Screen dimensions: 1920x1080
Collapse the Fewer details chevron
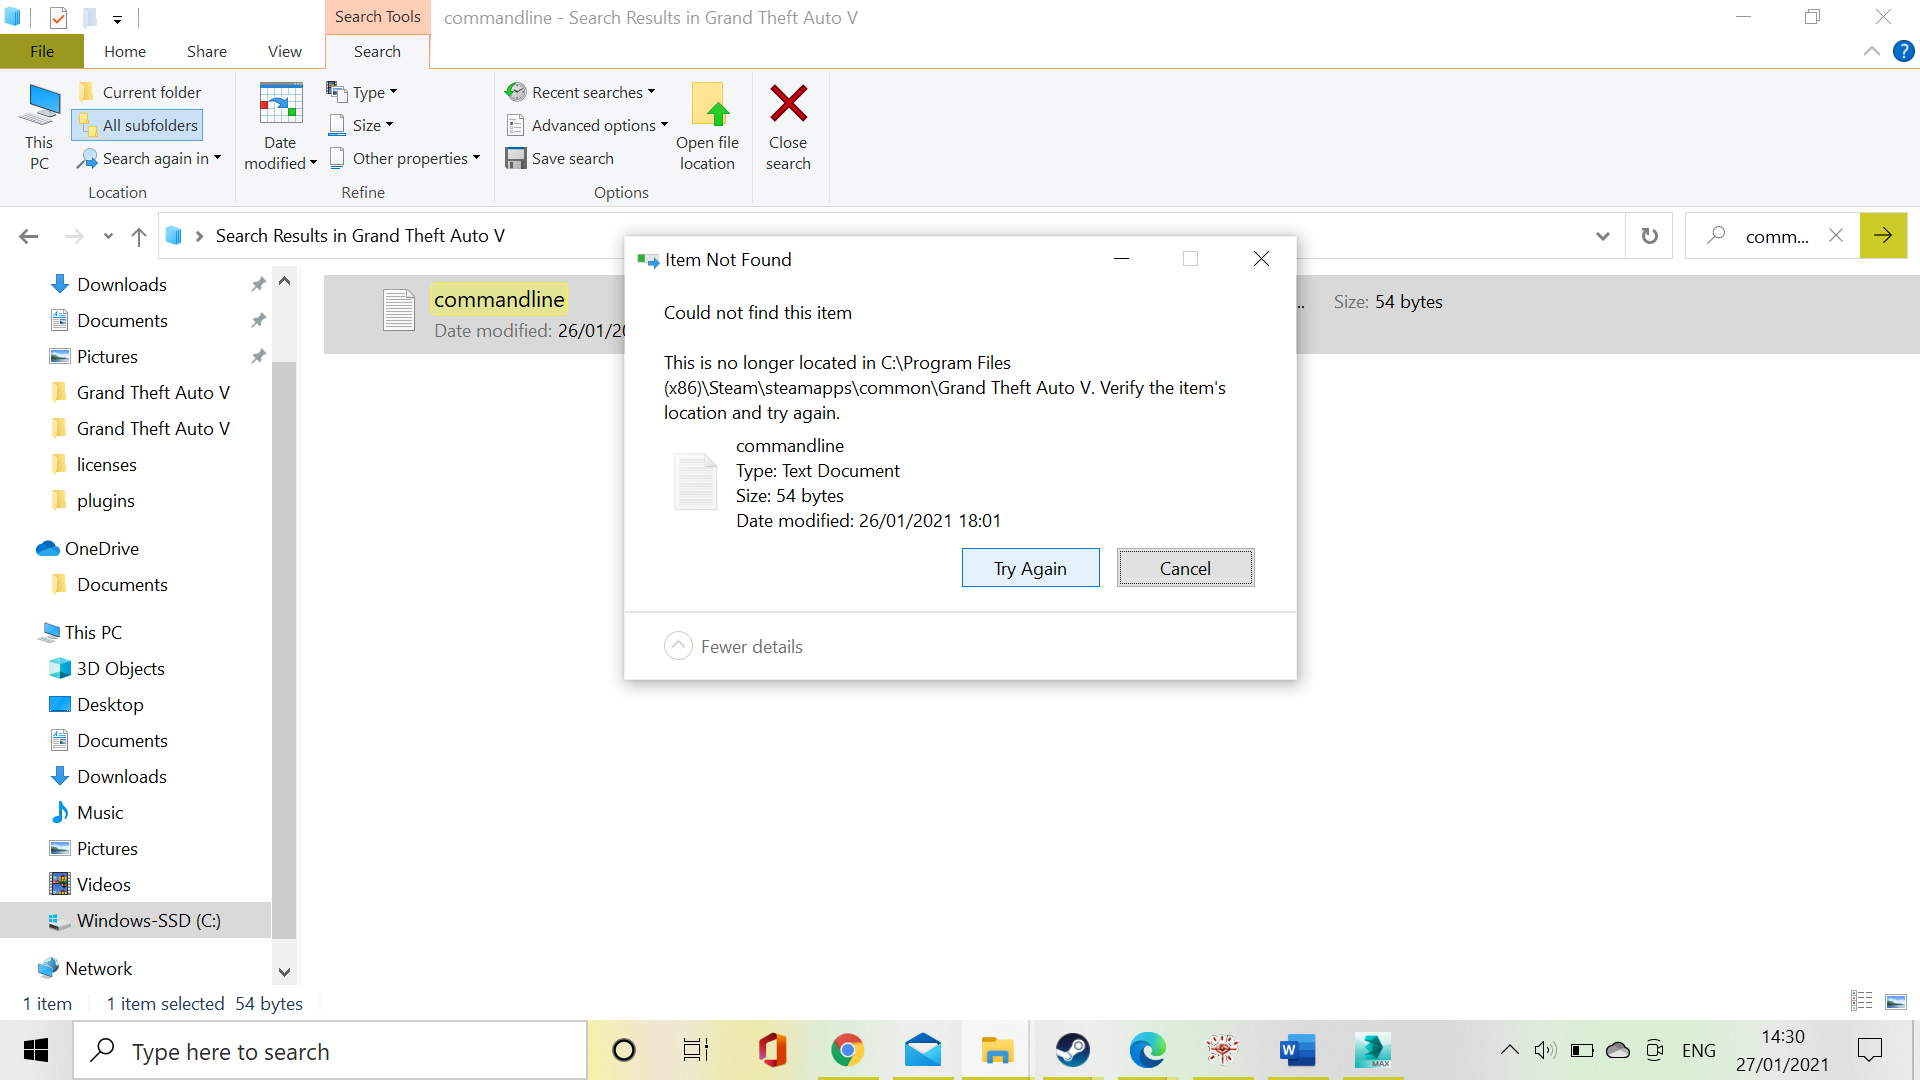click(678, 646)
